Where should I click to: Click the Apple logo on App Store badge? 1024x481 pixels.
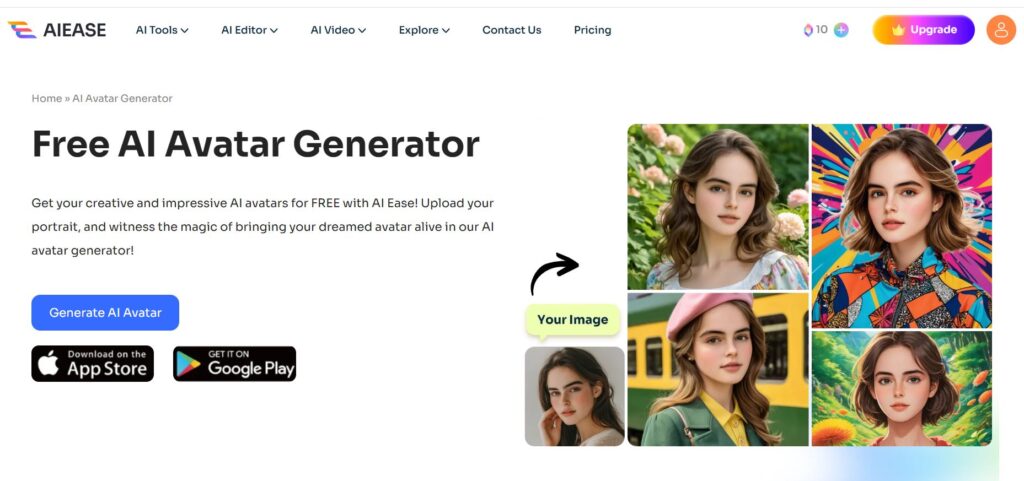tap(48, 363)
